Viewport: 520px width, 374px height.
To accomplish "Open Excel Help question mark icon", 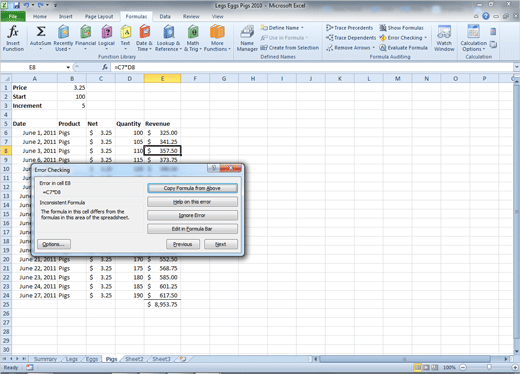I will coord(486,16).
